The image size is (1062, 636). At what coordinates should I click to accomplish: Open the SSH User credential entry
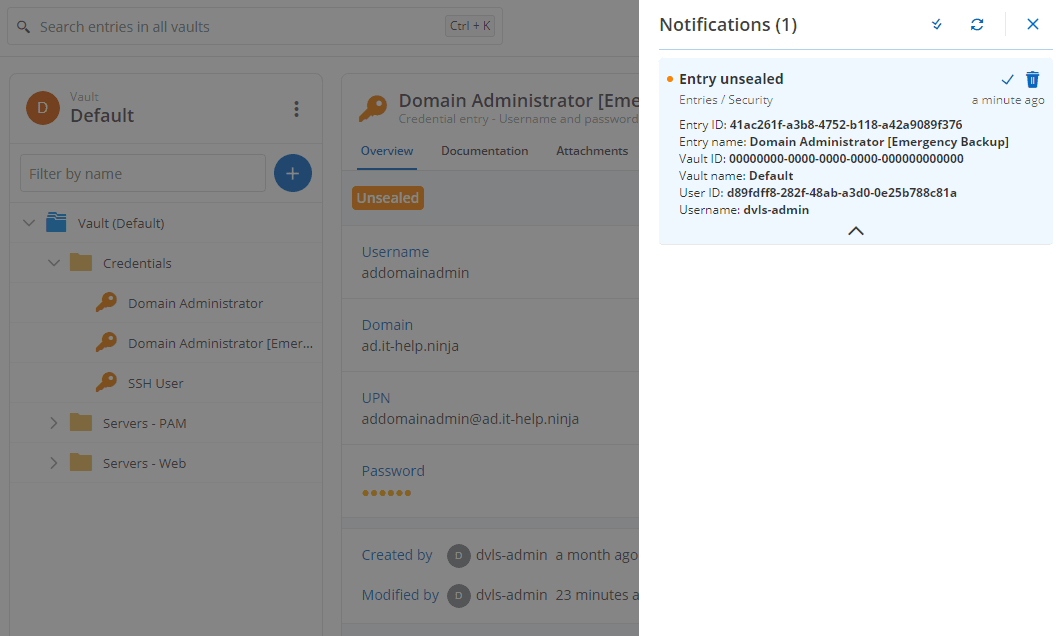(x=155, y=383)
